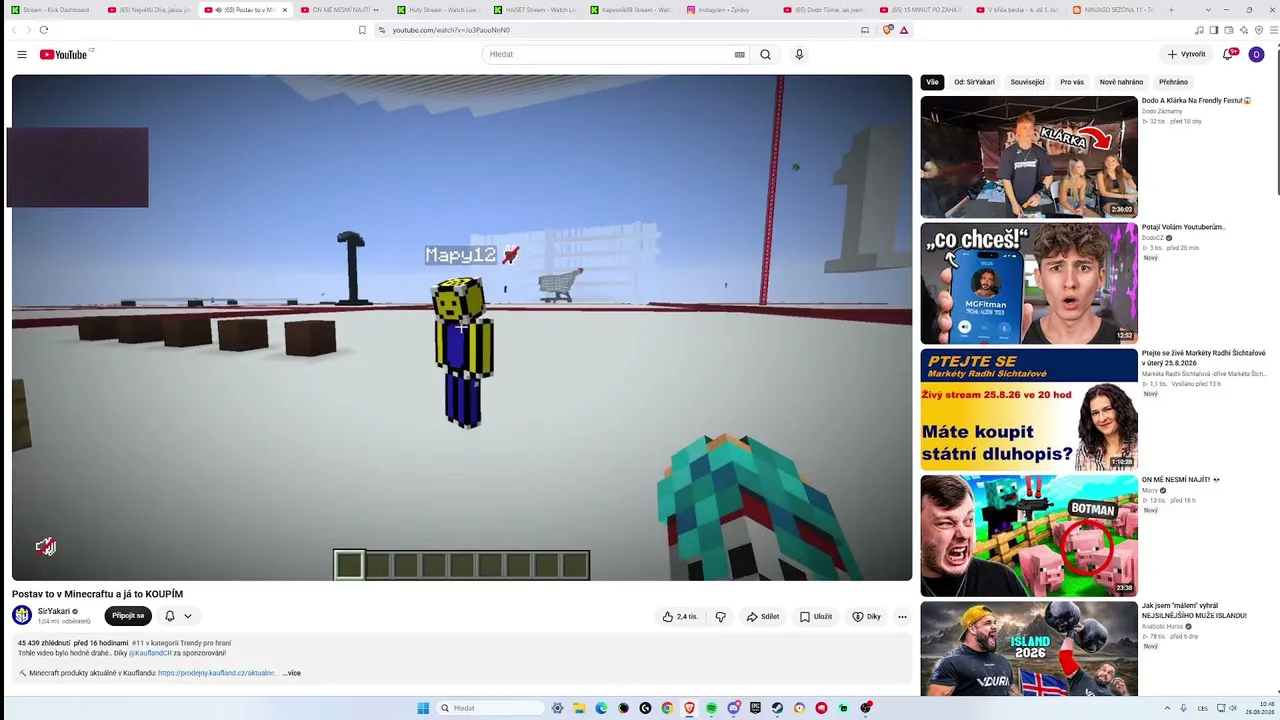
Task: Open more actions three-dot menu under video
Action: (x=902, y=617)
